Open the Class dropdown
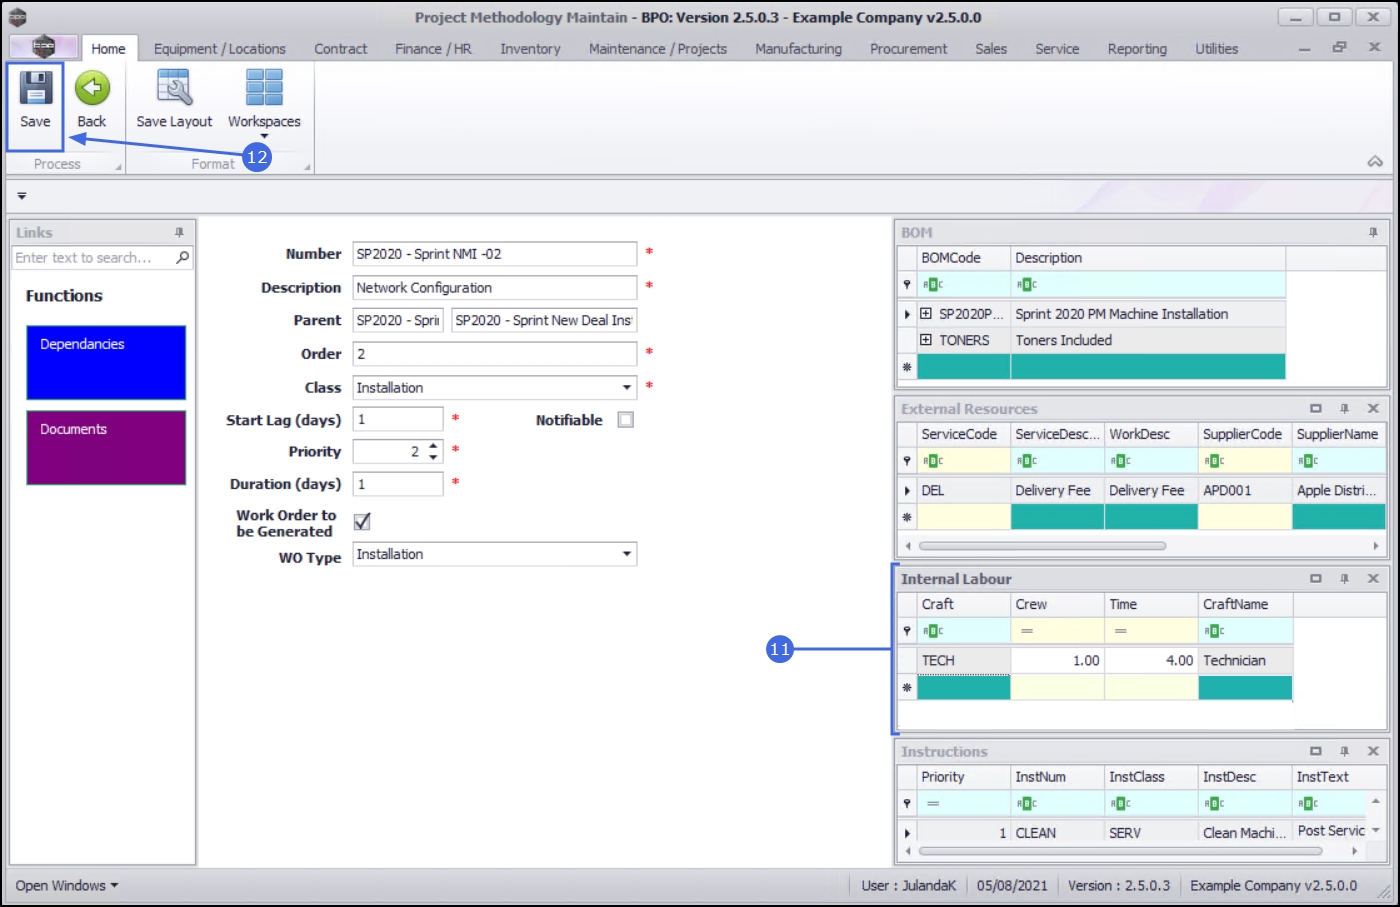This screenshot has width=1400, height=907. pyautogui.click(x=627, y=388)
